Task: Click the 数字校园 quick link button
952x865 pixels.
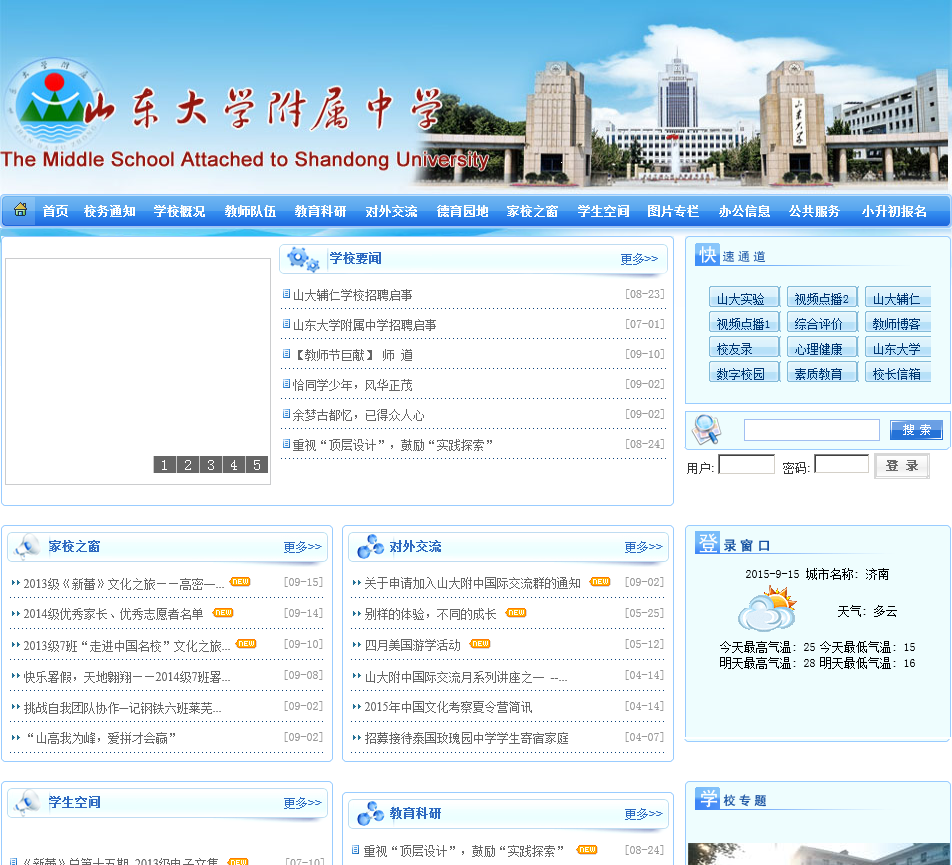Action: pyautogui.click(x=744, y=372)
